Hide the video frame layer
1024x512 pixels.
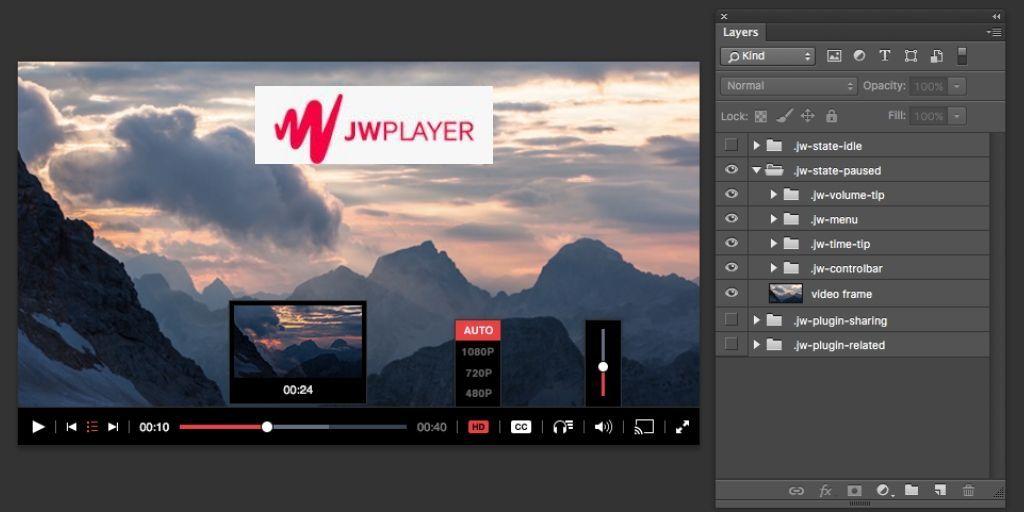pyautogui.click(x=731, y=293)
